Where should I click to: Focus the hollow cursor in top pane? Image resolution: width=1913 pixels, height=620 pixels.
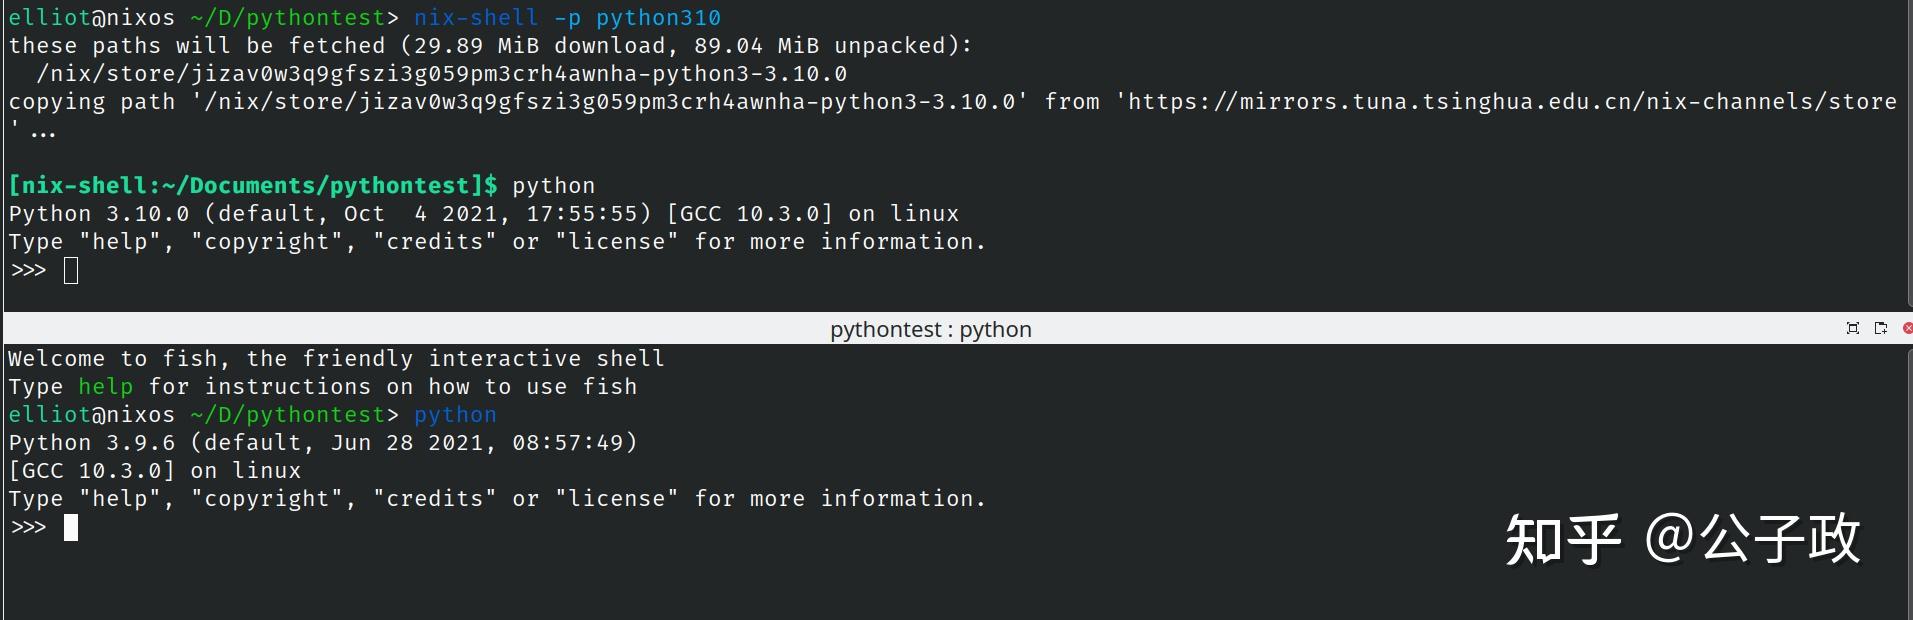(x=71, y=271)
